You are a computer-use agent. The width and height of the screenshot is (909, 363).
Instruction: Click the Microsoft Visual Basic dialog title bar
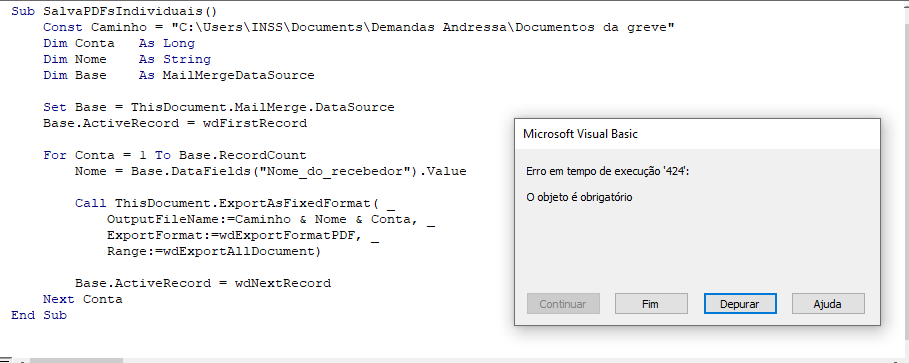(697, 133)
